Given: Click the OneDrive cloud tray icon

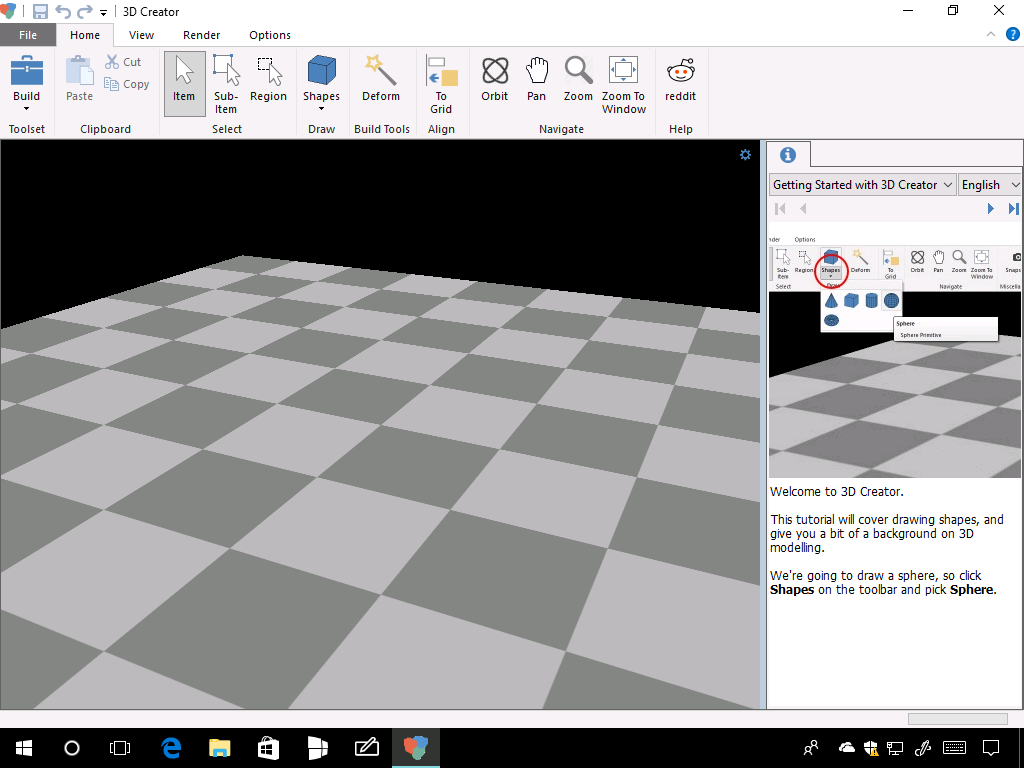Looking at the screenshot, I should click(846, 747).
